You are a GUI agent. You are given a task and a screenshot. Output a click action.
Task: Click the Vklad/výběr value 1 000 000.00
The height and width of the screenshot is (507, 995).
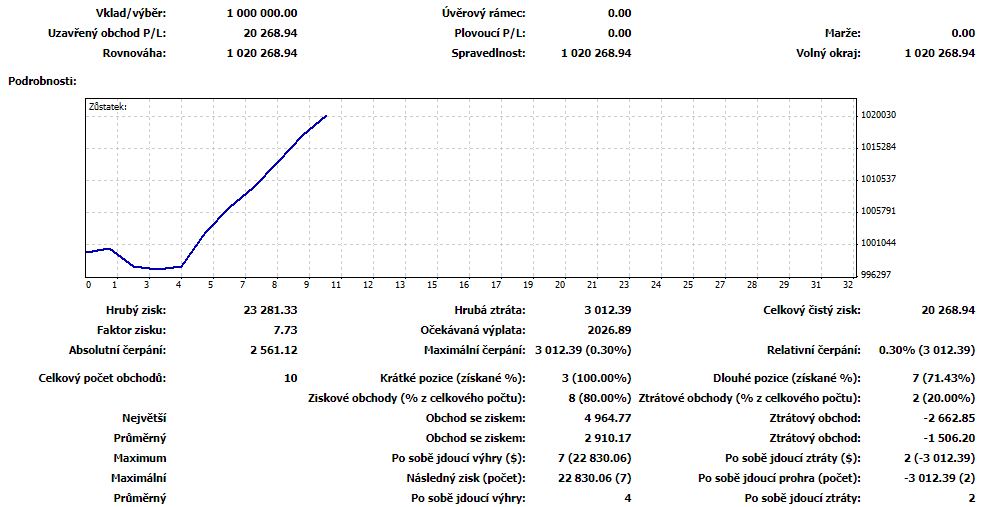coord(262,14)
